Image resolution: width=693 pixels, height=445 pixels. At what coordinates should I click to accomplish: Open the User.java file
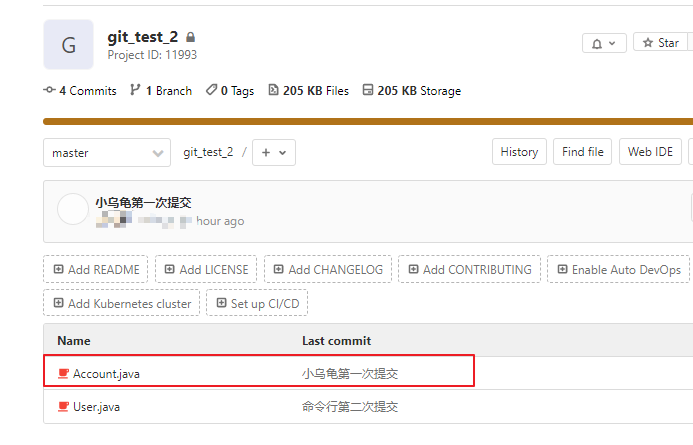tap(96, 407)
